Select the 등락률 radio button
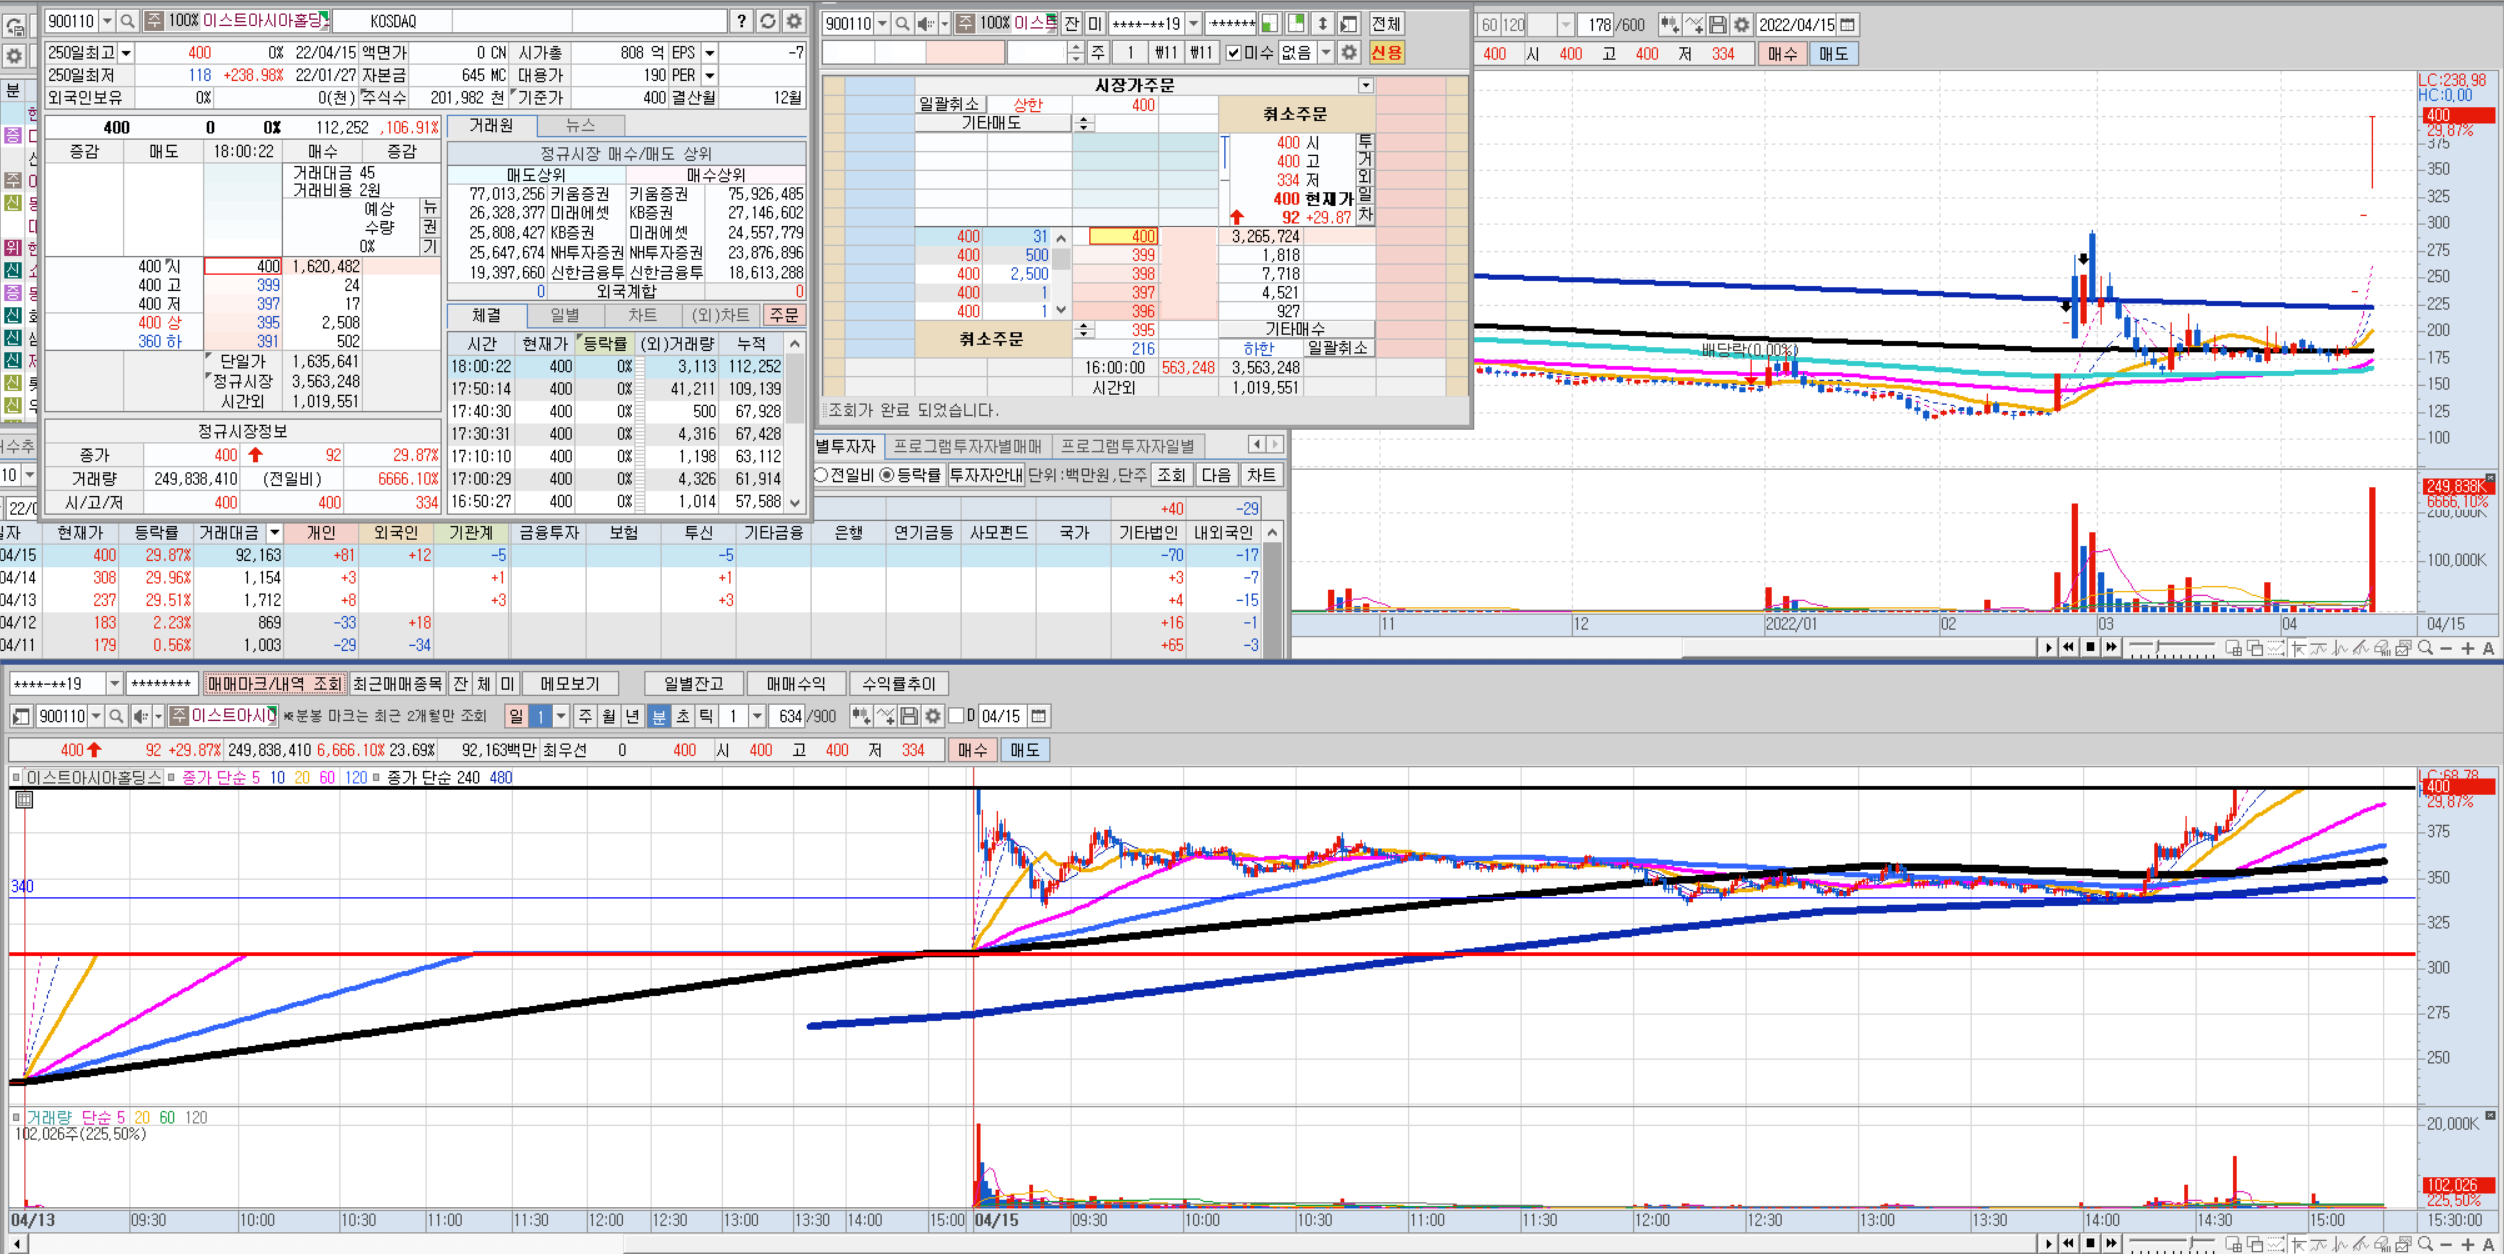This screenshot has width=2504, height=1254. pos(887,475)
